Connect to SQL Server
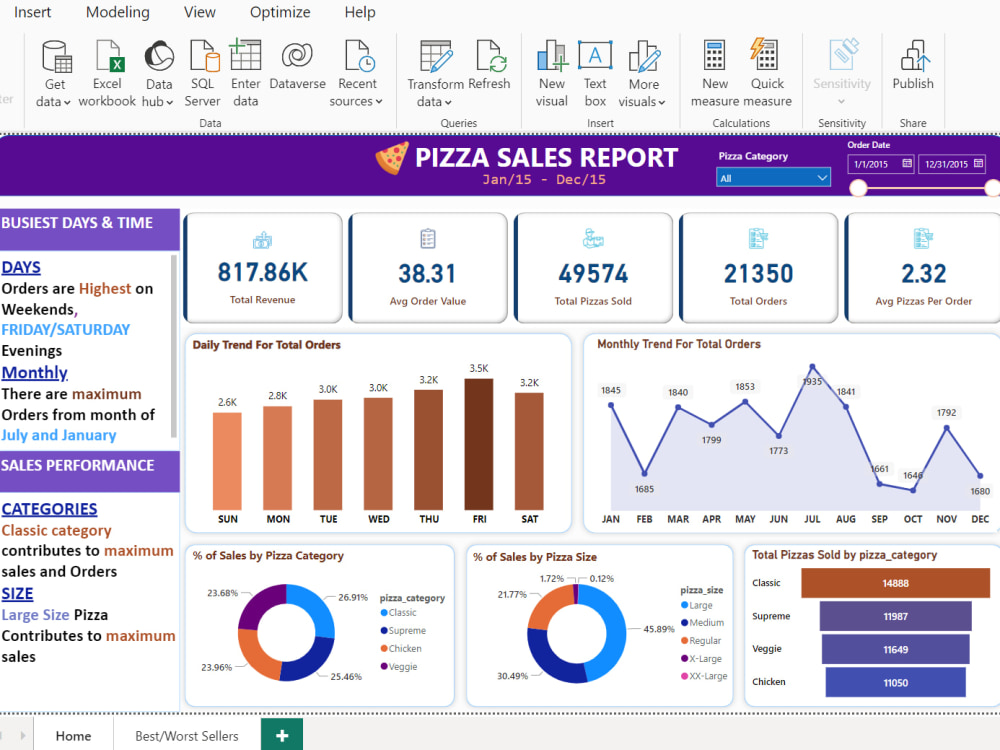Image resolution: width=1000 pixels, height=750 pixels. tap(202, 68)
